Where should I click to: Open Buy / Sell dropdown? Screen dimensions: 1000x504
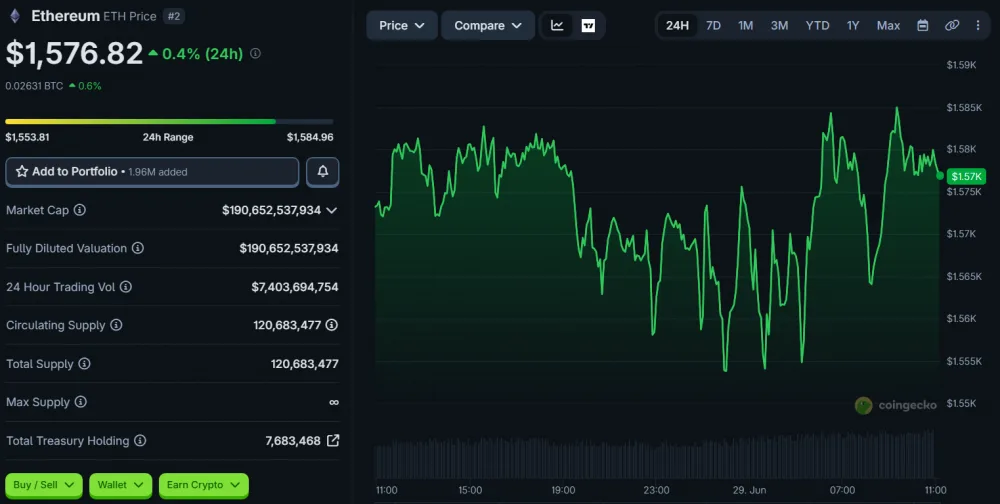click(x=44, y=485)
